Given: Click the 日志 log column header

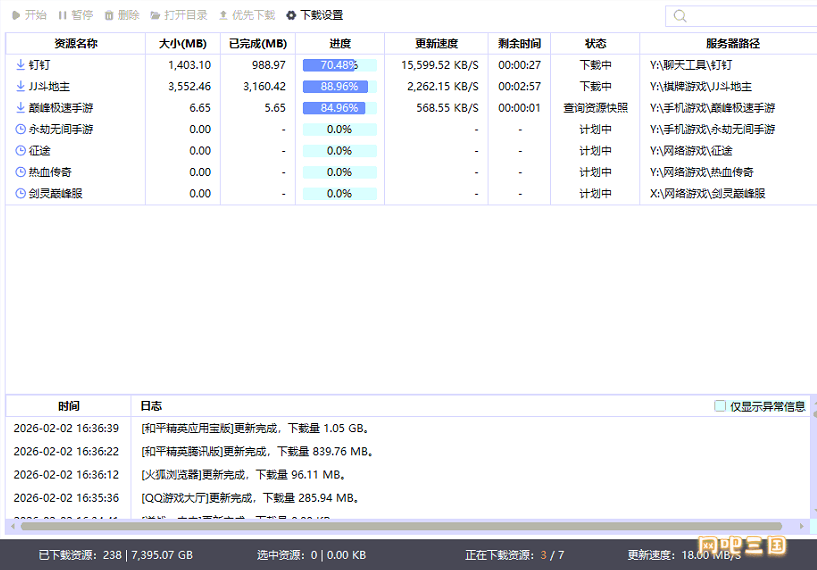Looking at the screenshot, I should pos(151,406).
